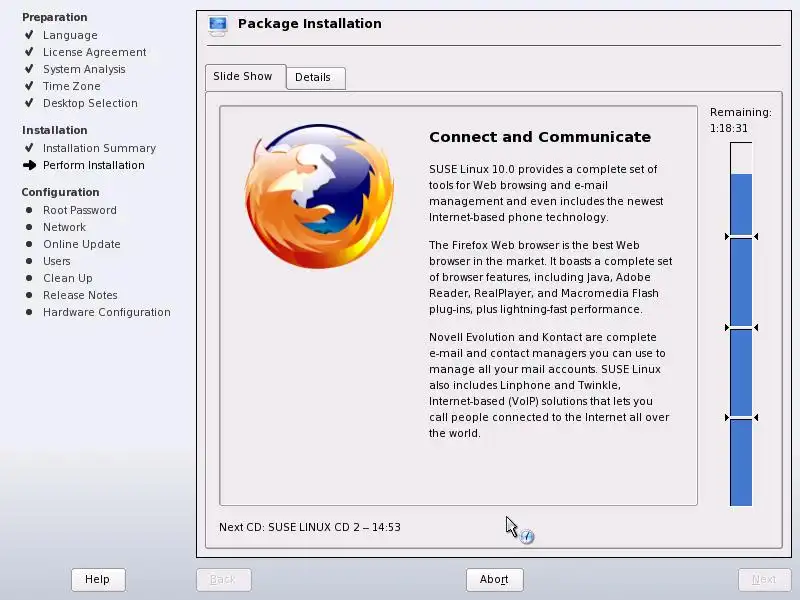Click the Time Zone step label

pos(71,86)
